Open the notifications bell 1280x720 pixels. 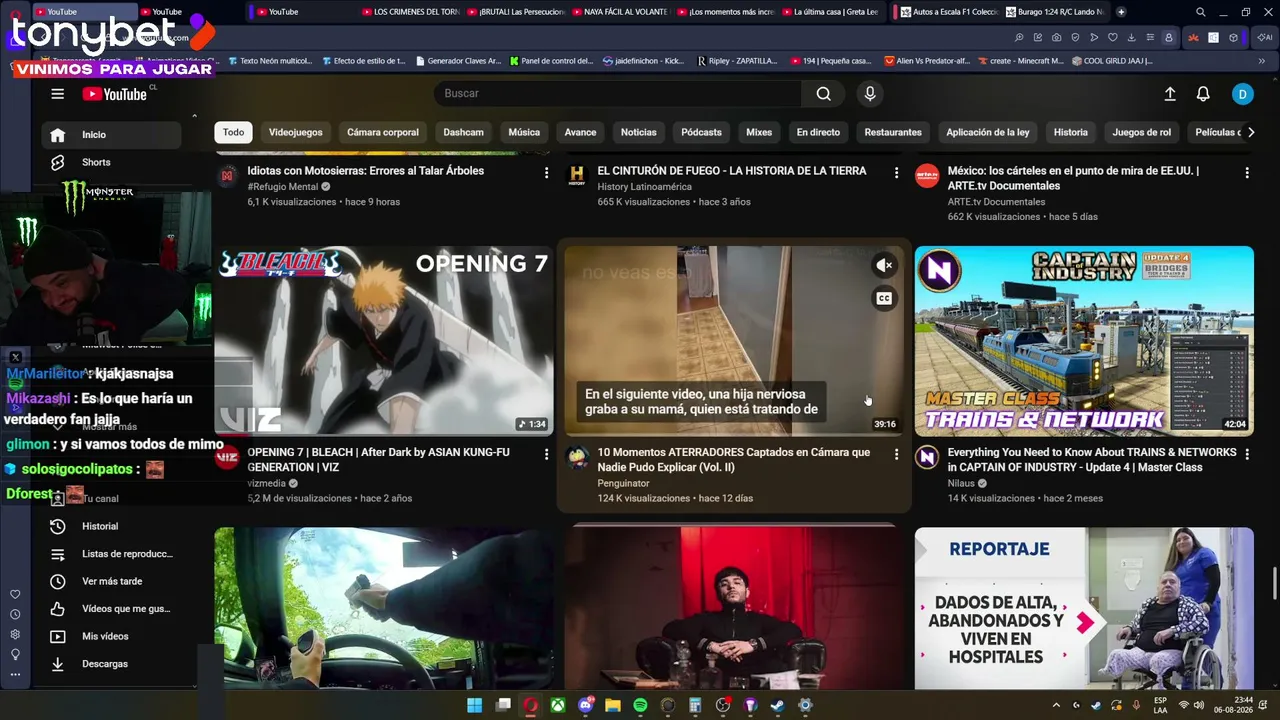1203,94
